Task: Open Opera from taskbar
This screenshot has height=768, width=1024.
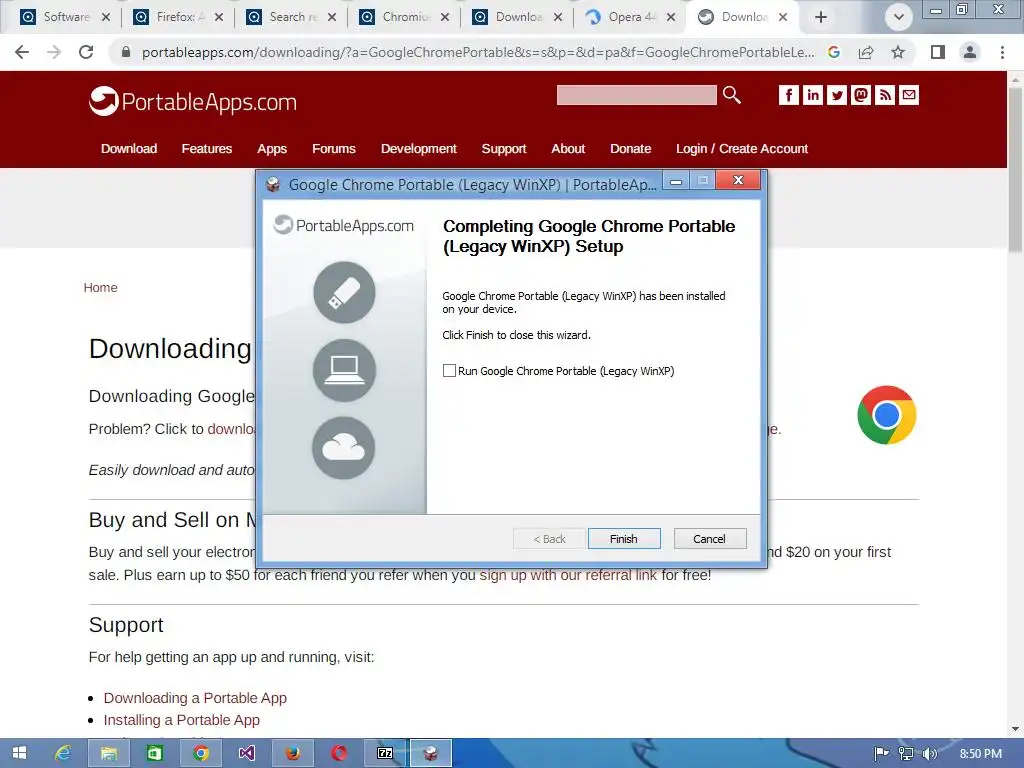Action: coord(339,753)
